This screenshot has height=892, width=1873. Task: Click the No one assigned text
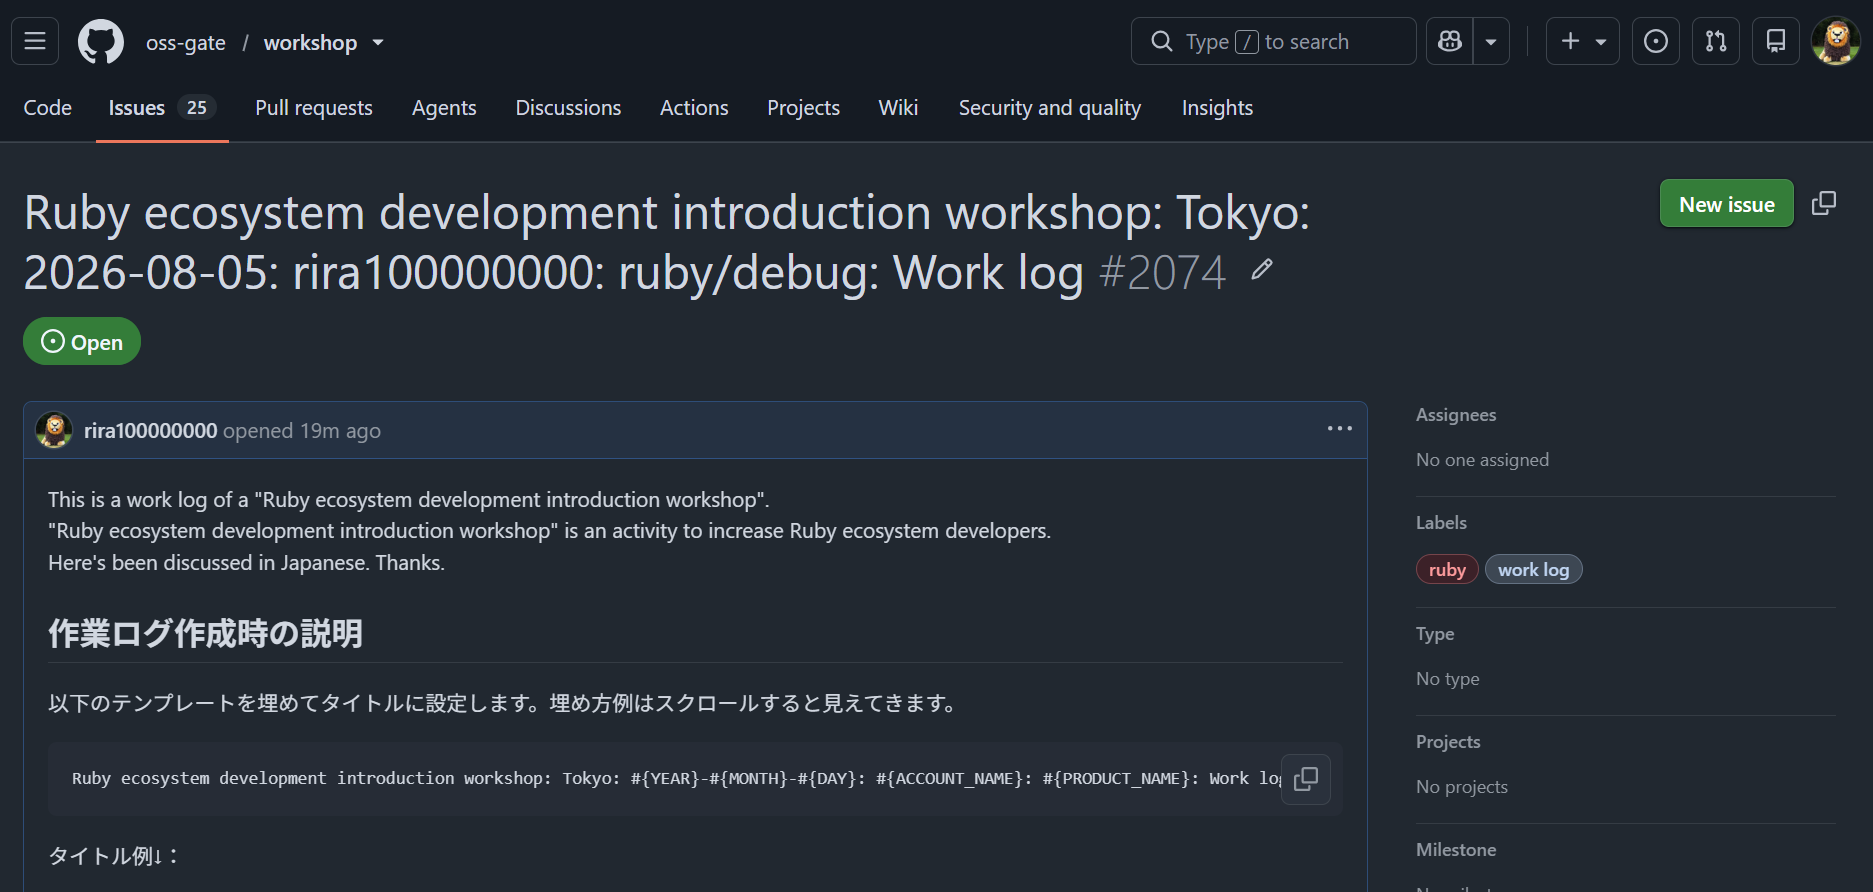(1482, 460)
